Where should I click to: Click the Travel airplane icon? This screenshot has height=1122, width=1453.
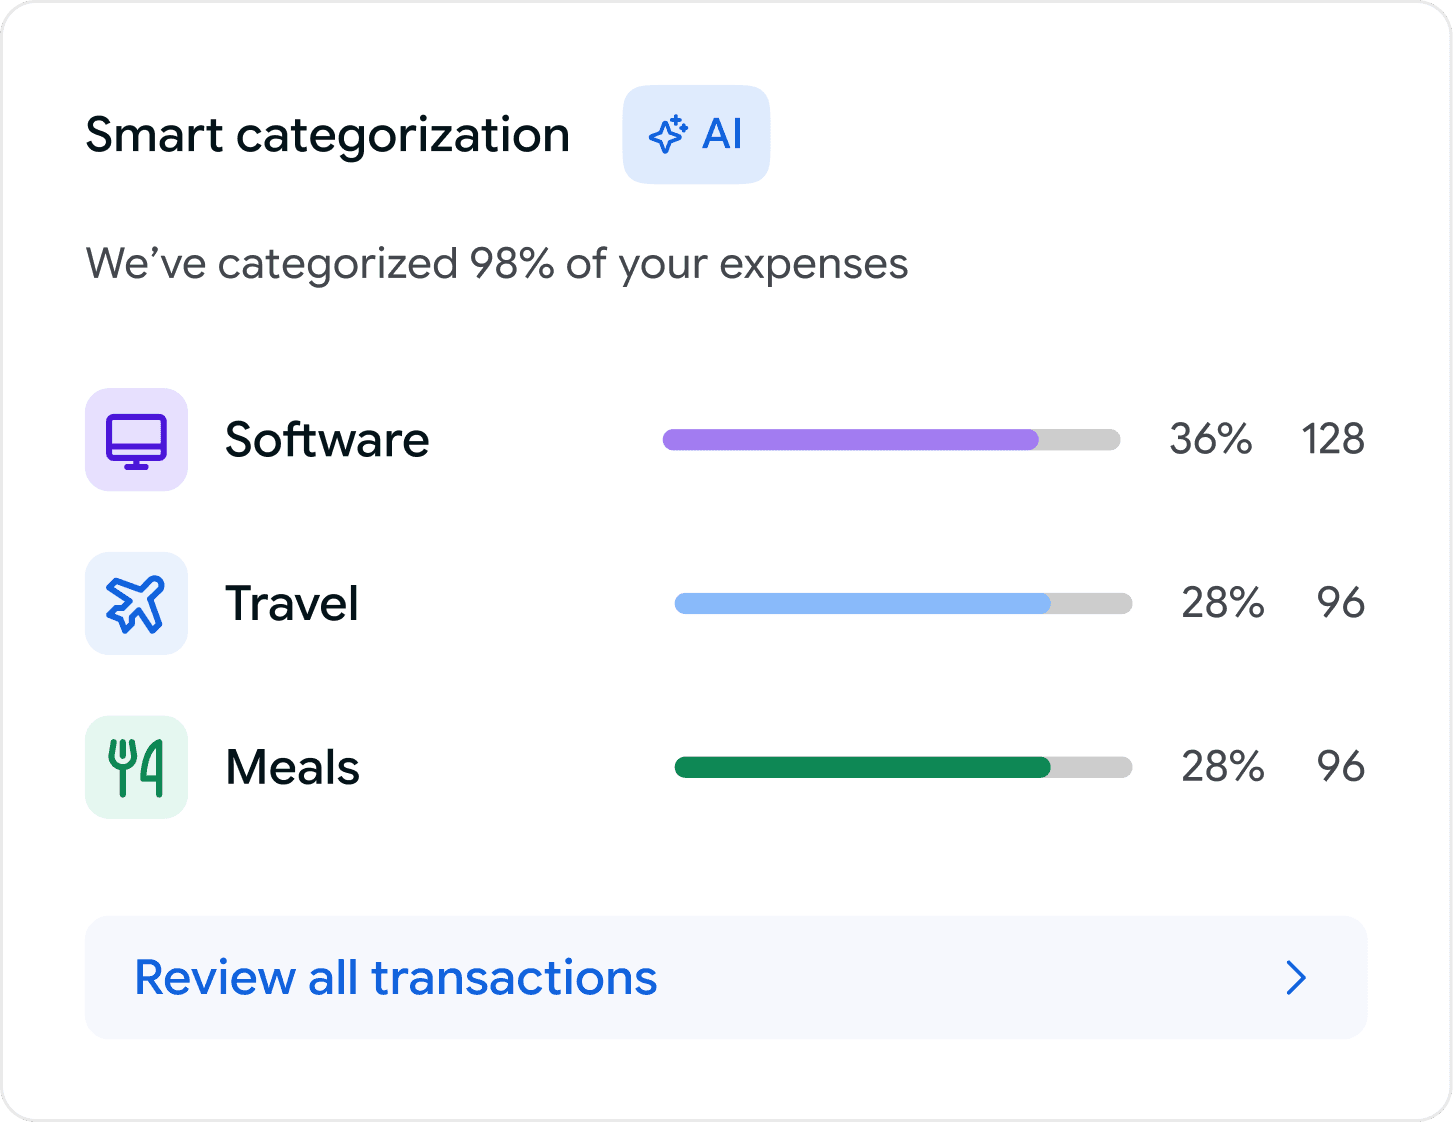(136, 604)
